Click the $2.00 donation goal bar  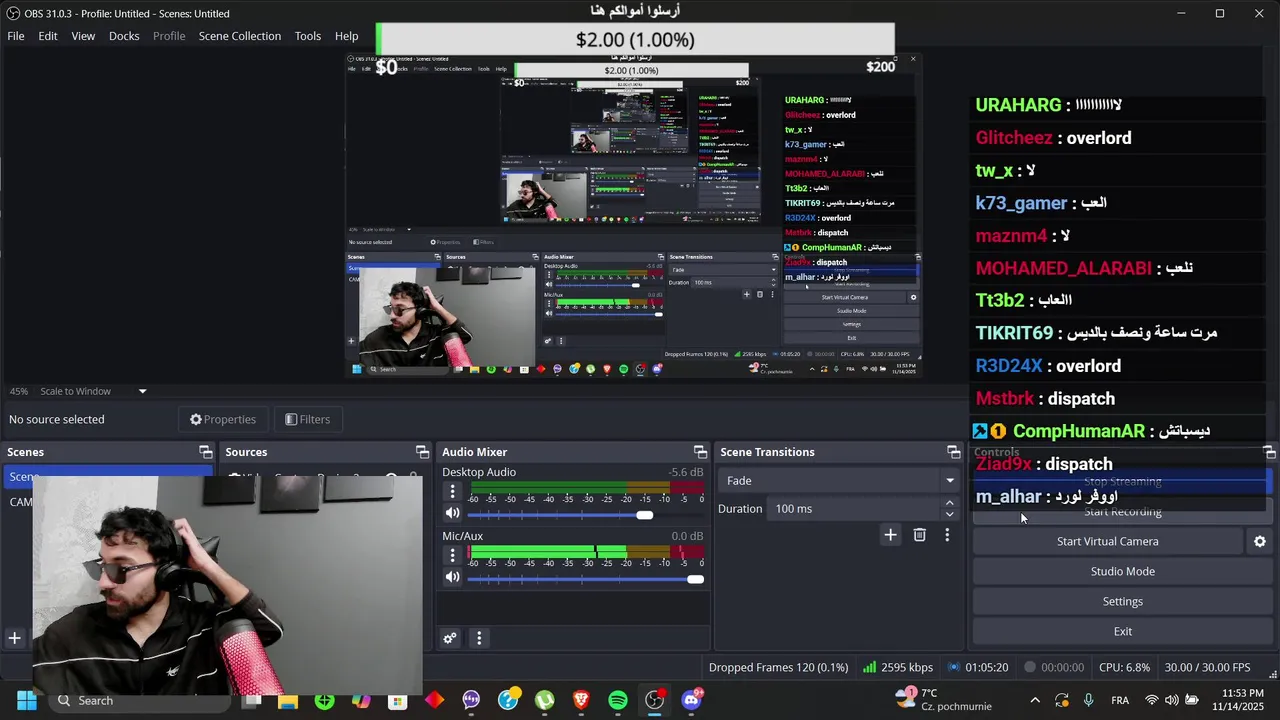tap(635, 39)
